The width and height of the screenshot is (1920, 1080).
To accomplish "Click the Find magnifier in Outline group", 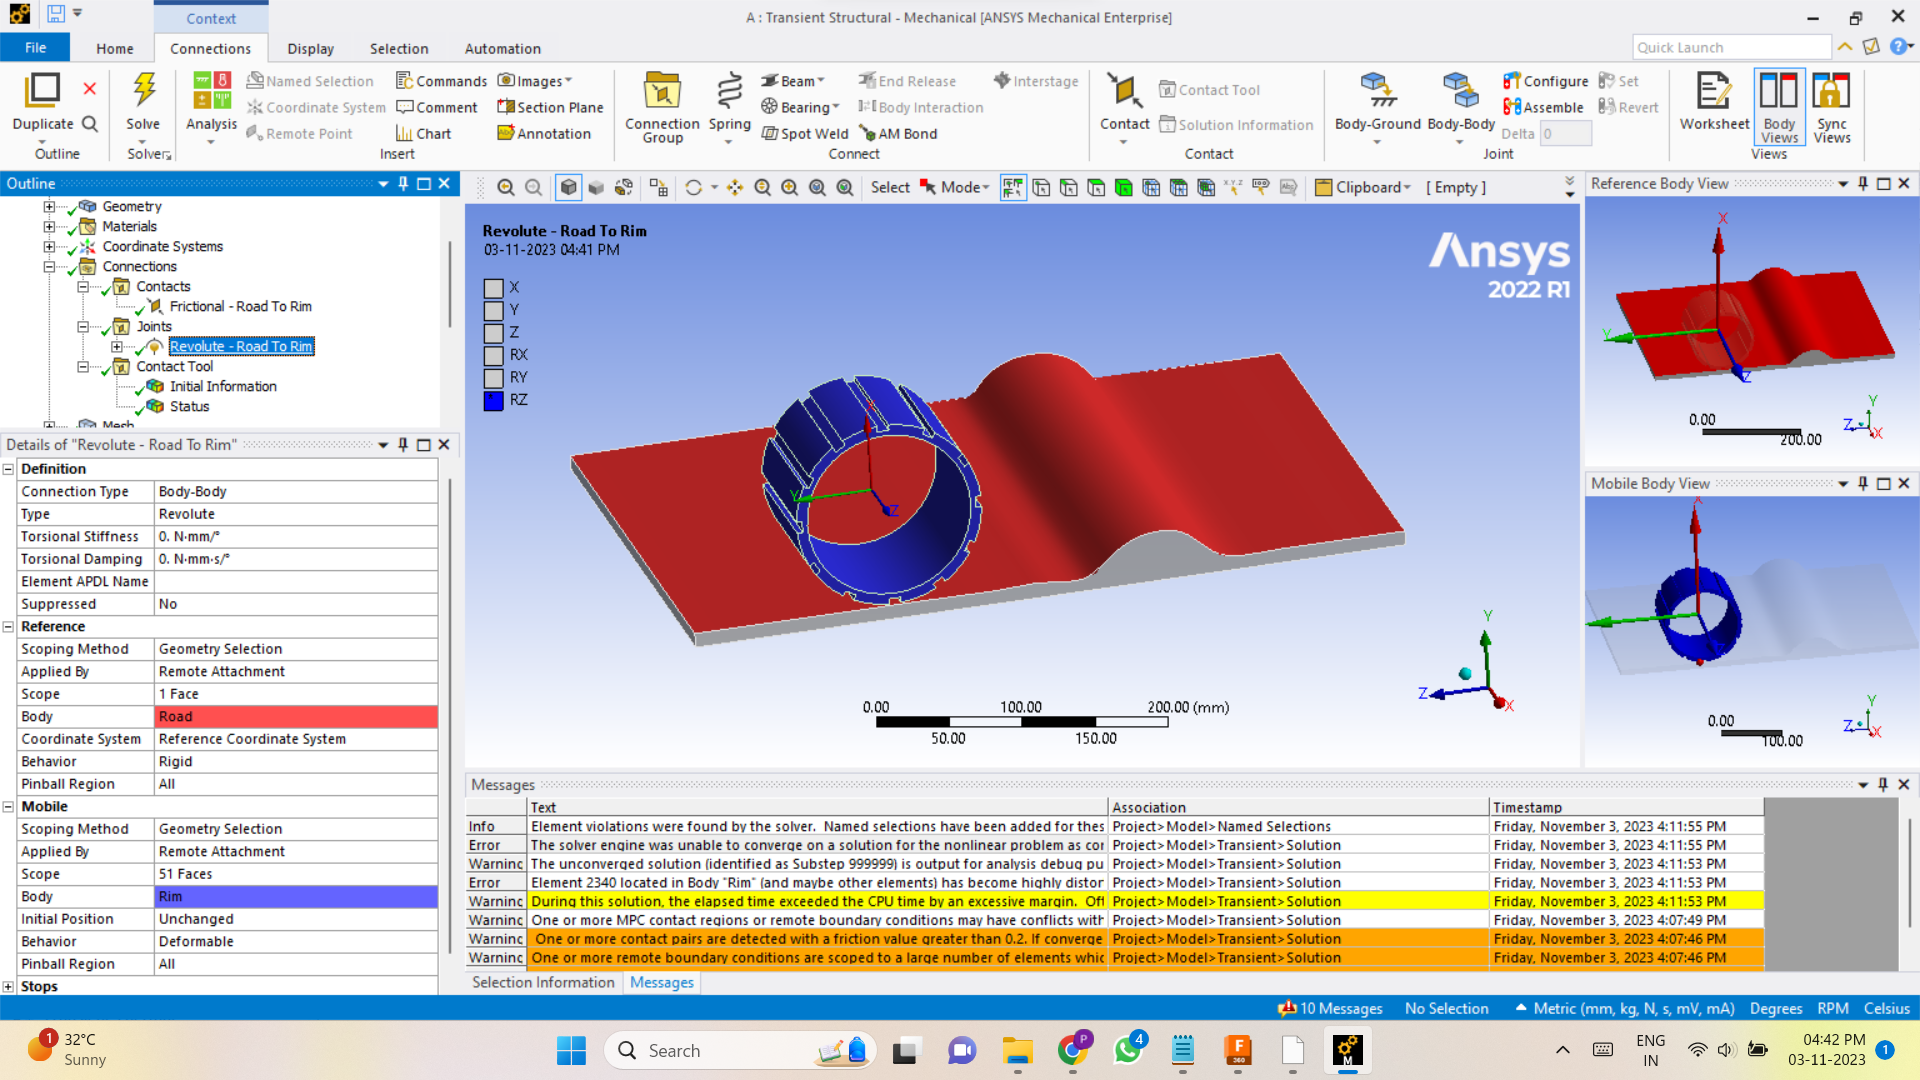I will point(90,124).
